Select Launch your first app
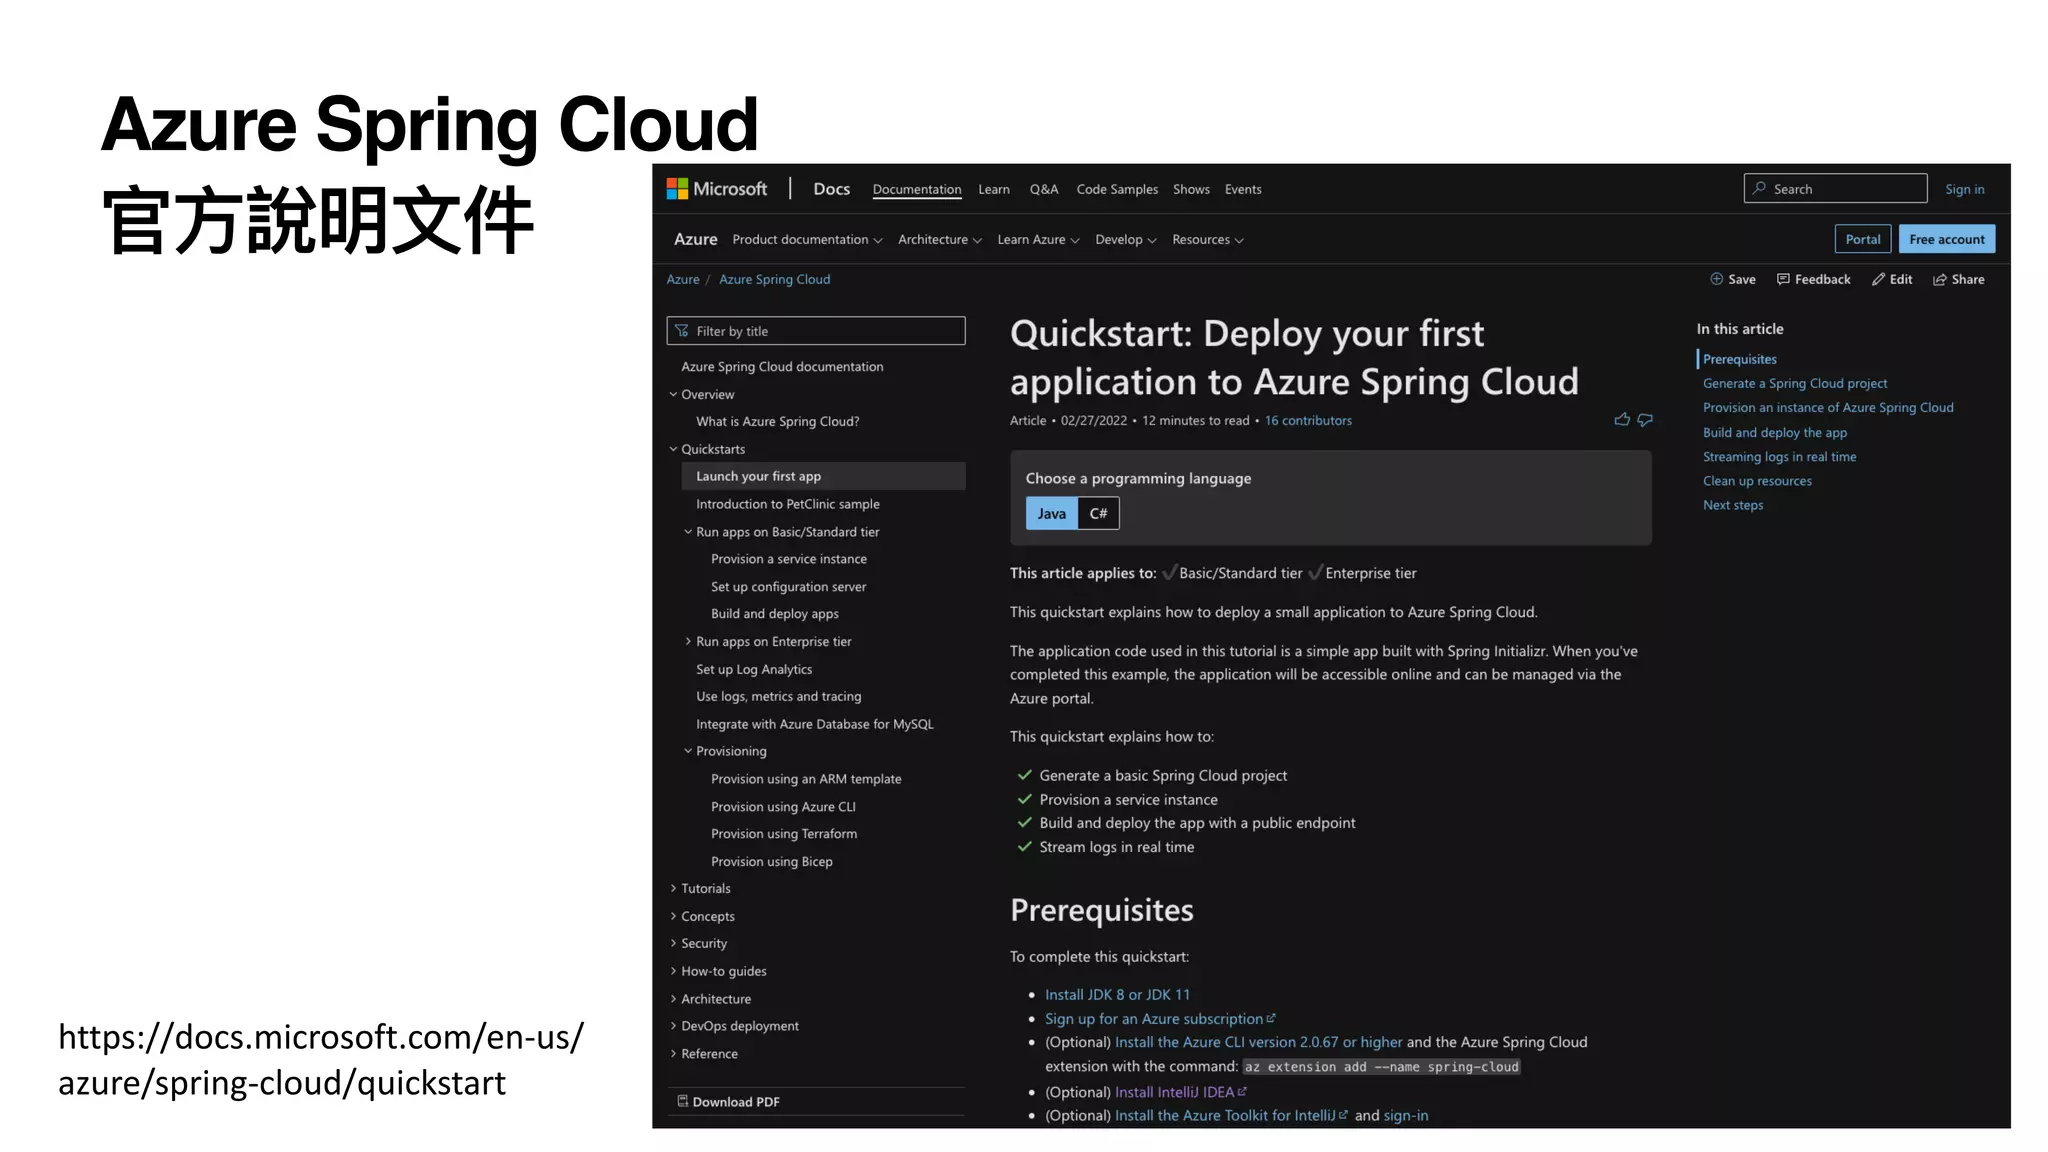This screenshot has width=2048, height=1152. tap(823, 476)
